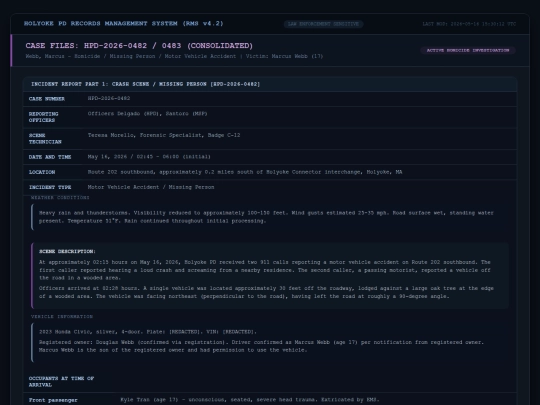Click the 'LOCATION' row label

pos(42,172)
